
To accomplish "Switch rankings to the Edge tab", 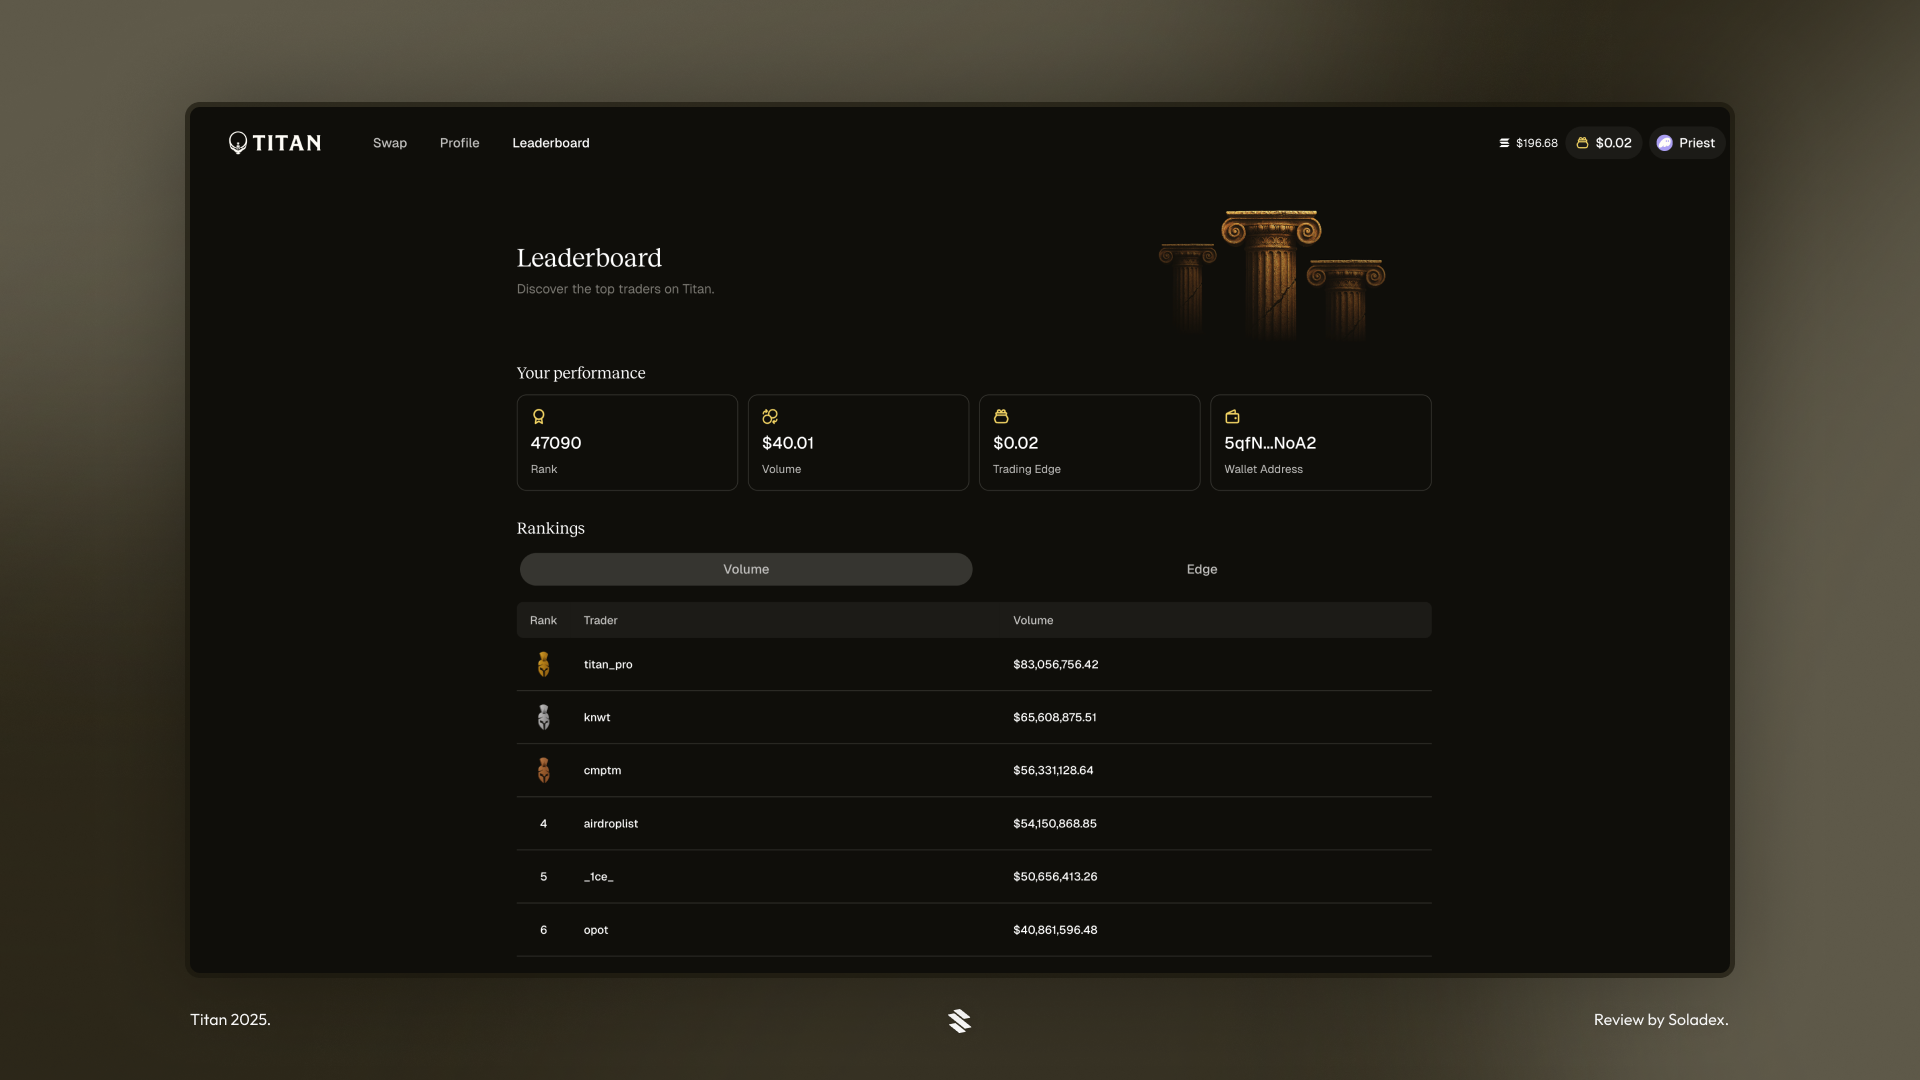I will (1201, 569).
